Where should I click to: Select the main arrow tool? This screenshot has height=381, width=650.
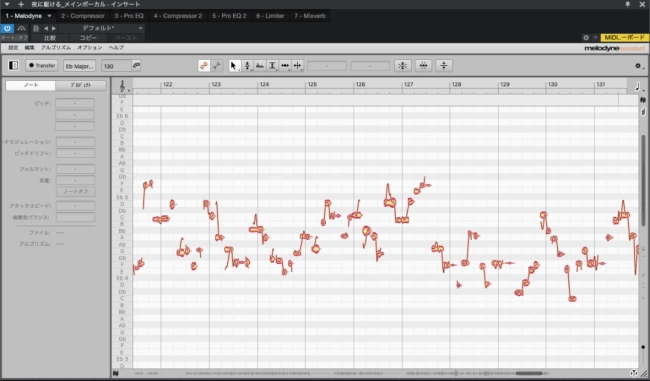[x=234, y=66]
